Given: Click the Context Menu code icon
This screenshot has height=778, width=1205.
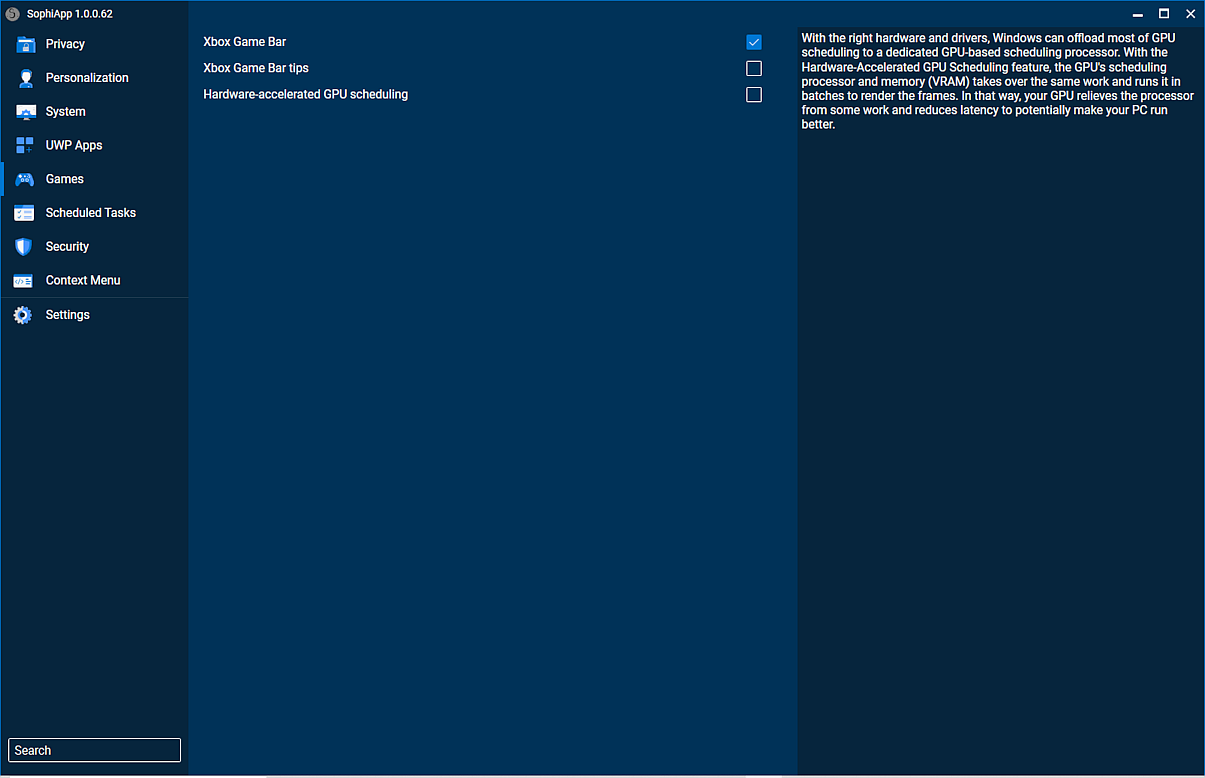Looking at the screenshot, I should [25, 281].
